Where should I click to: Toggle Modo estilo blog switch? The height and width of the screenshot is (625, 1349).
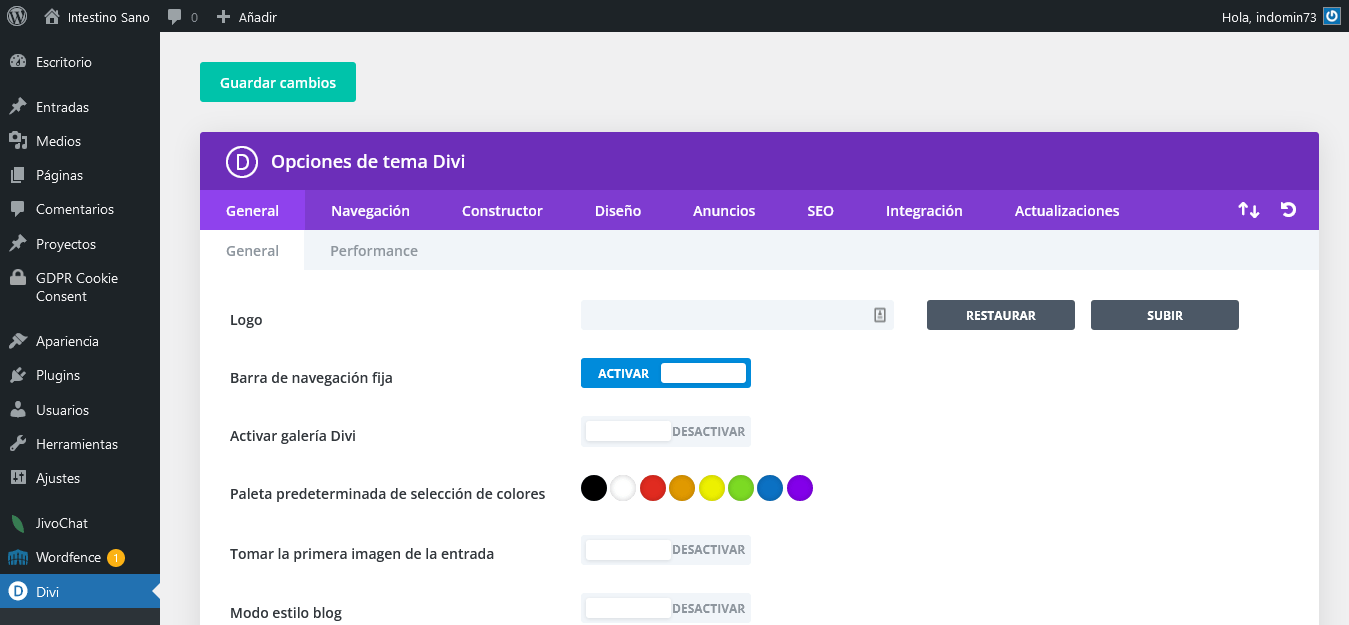pos(666,608)
